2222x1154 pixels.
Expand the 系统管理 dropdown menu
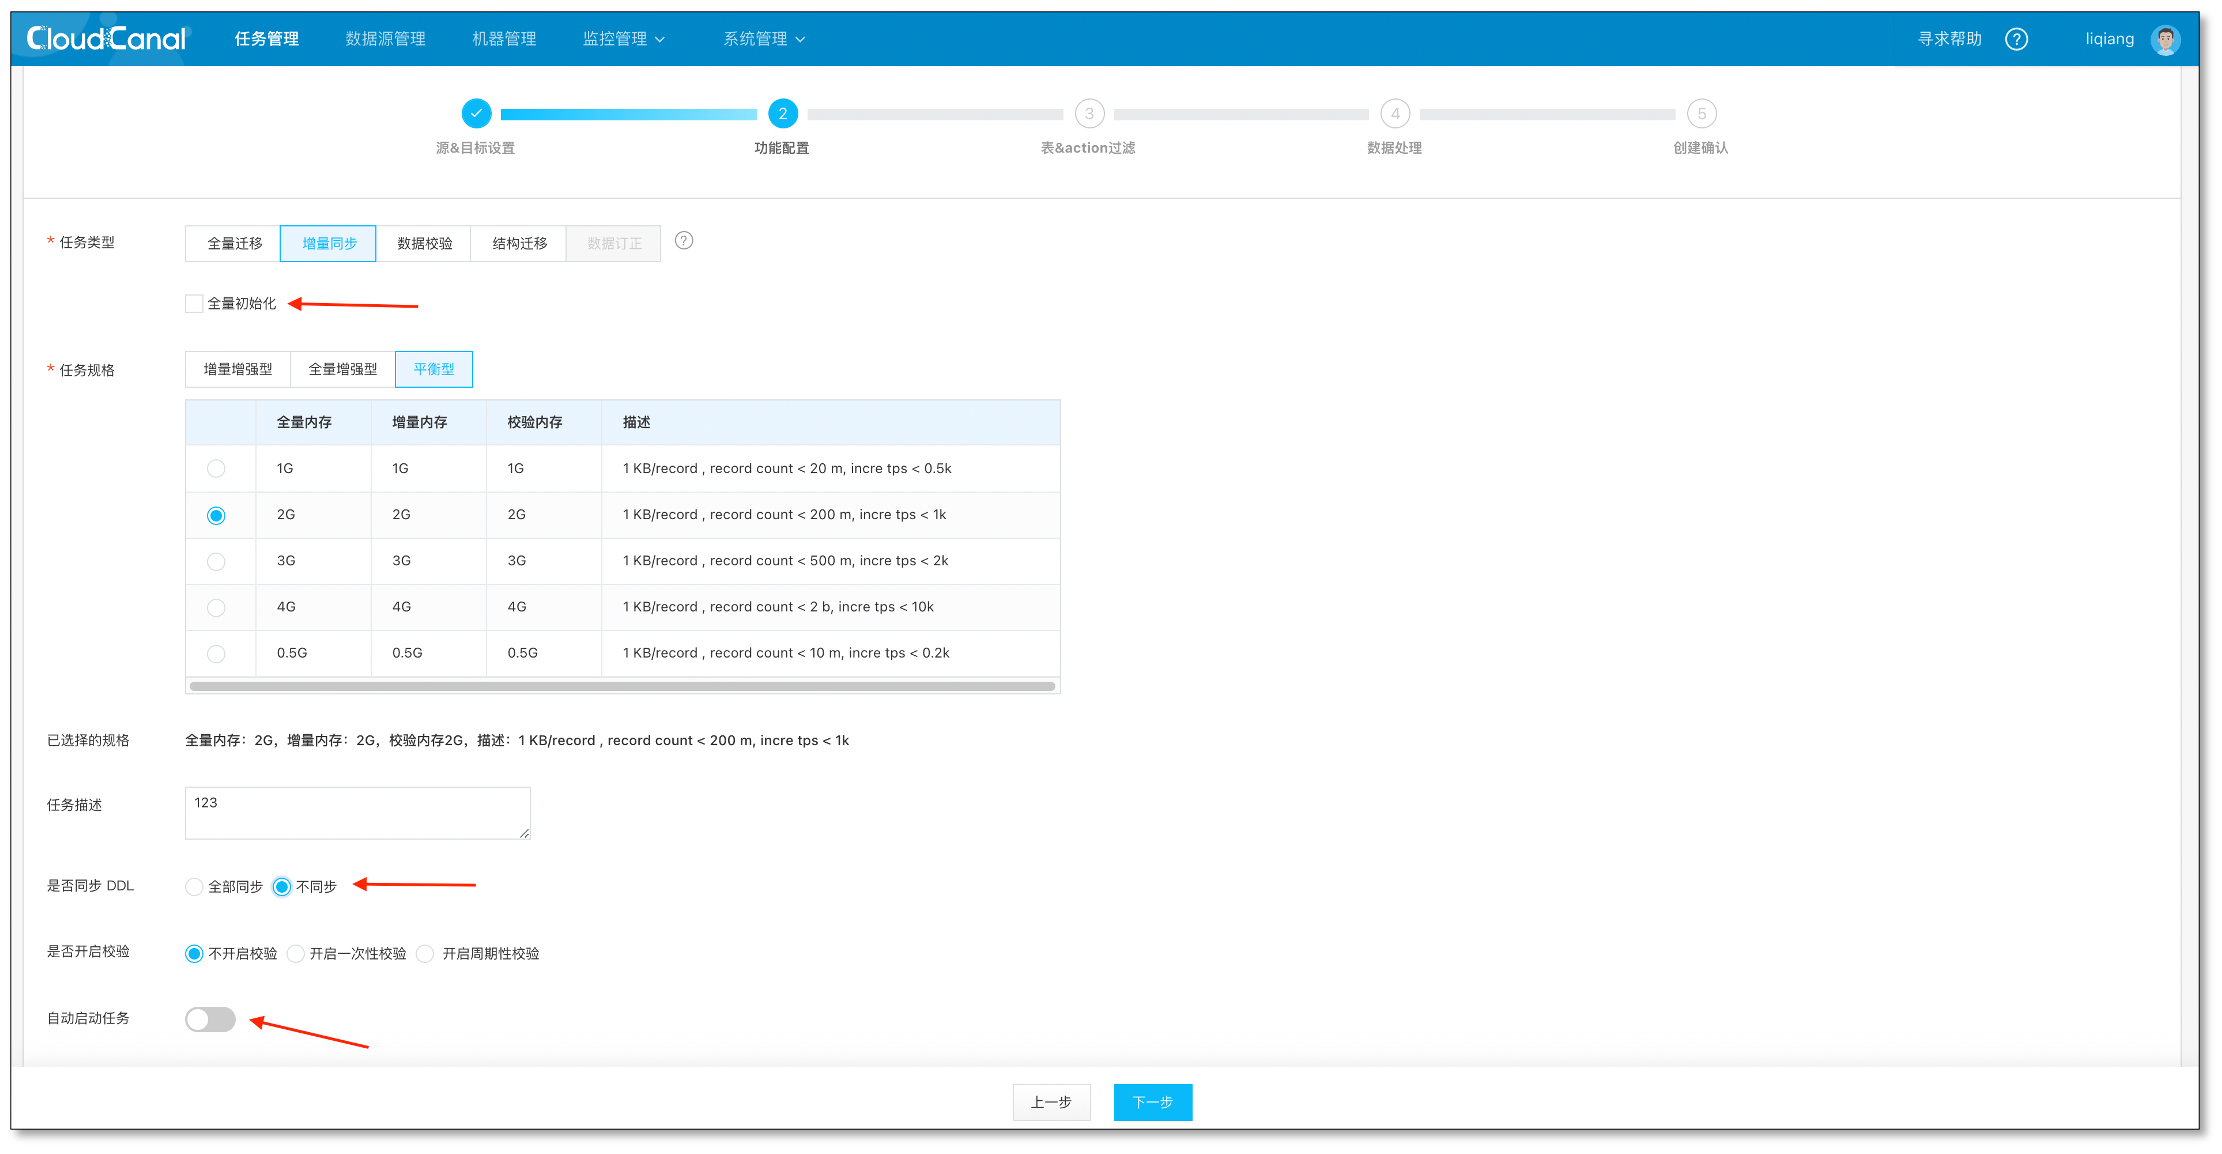click(x=764, y=39)
